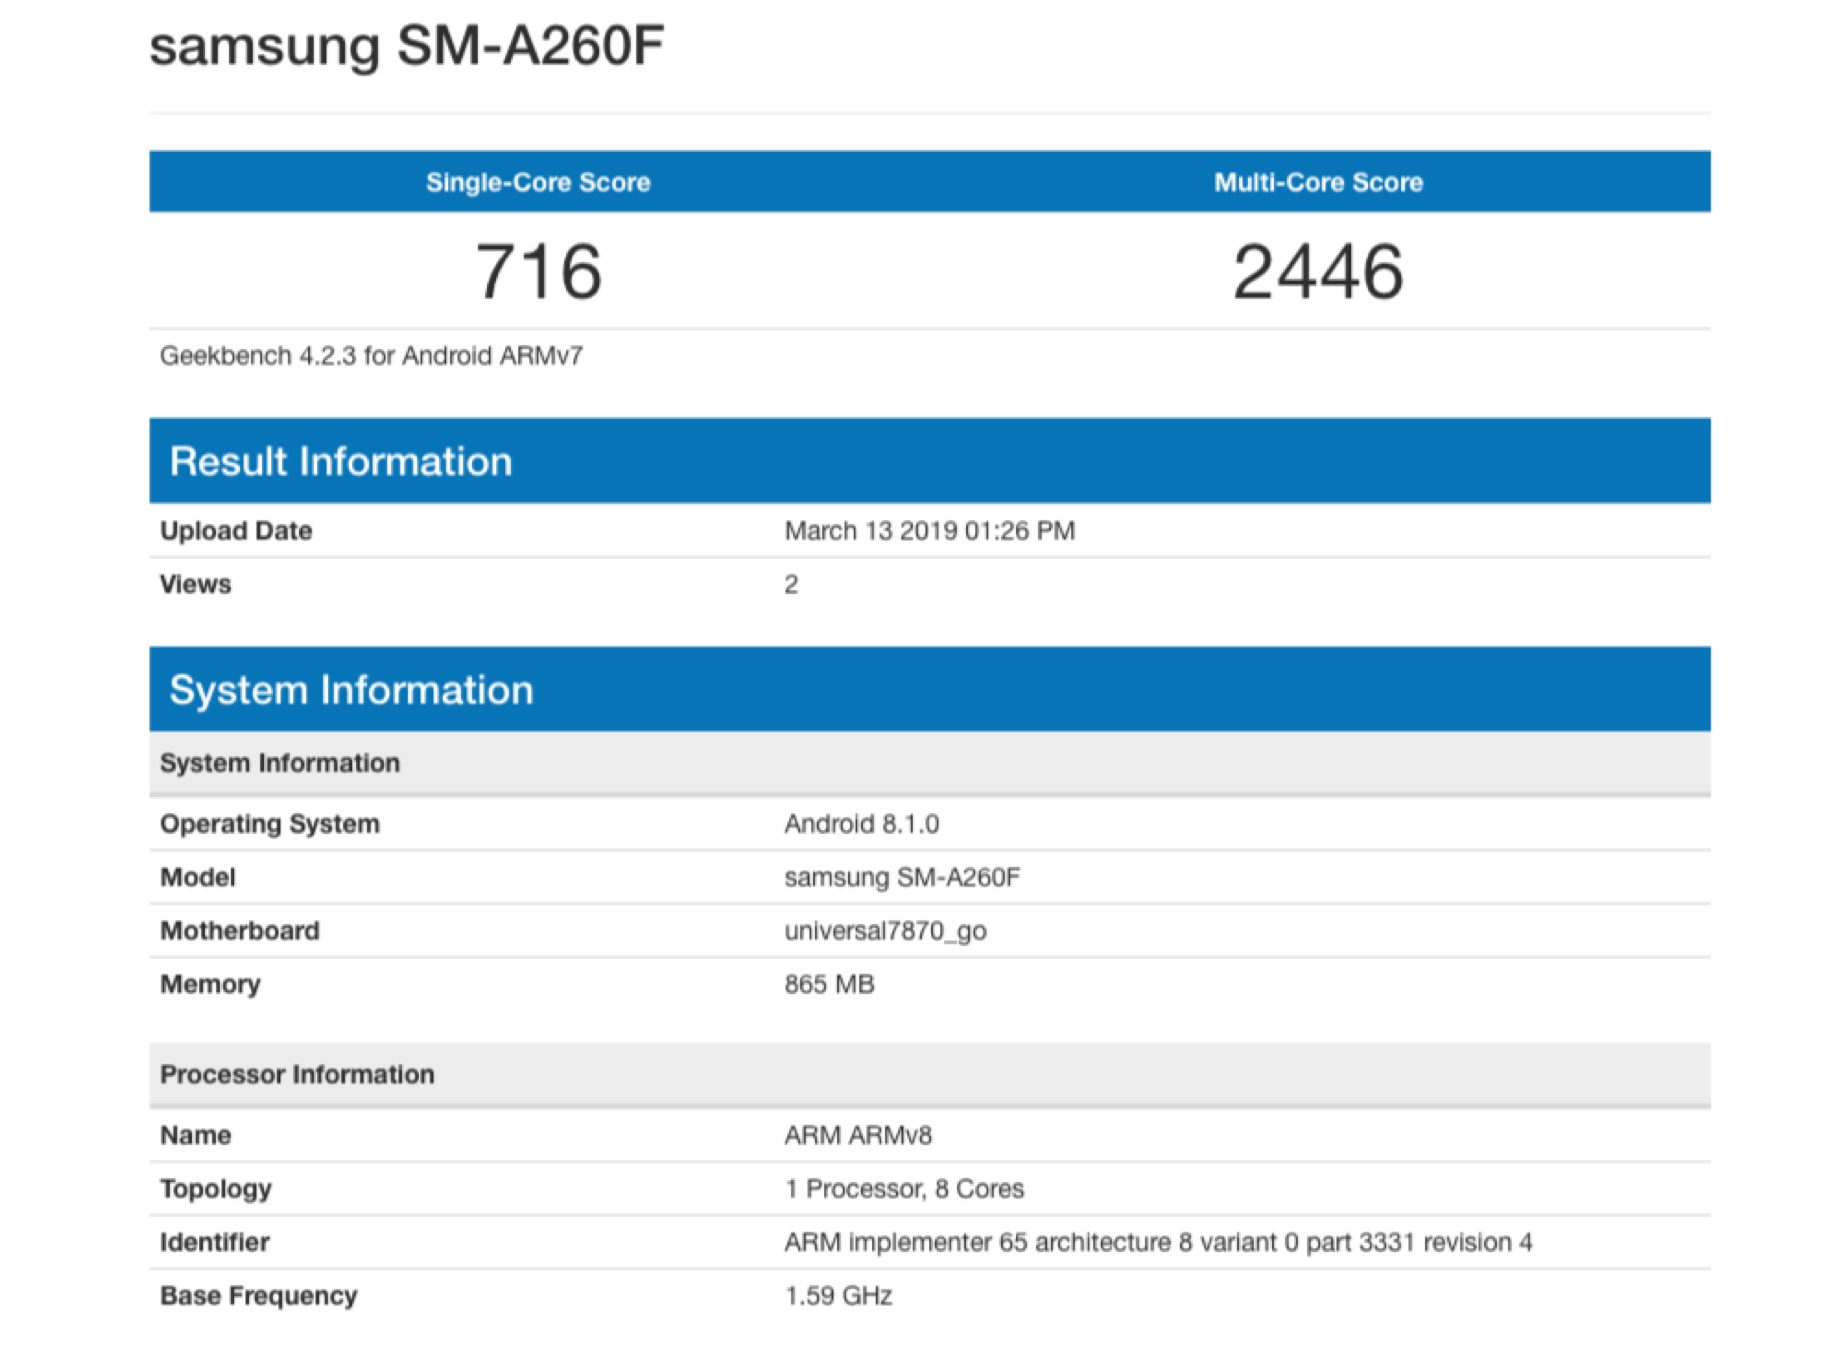
Task: Select the upload date March 13 2019 value
Action: click(929, 531)
